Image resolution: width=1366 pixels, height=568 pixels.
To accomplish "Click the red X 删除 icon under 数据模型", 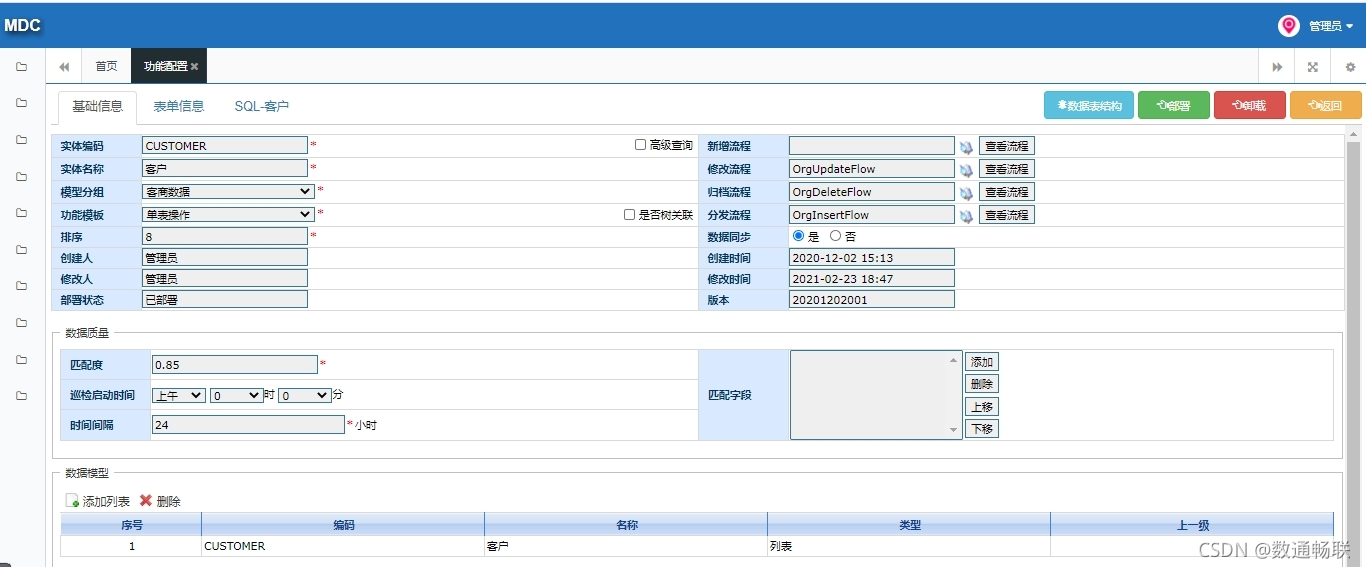I will [146, 501].
